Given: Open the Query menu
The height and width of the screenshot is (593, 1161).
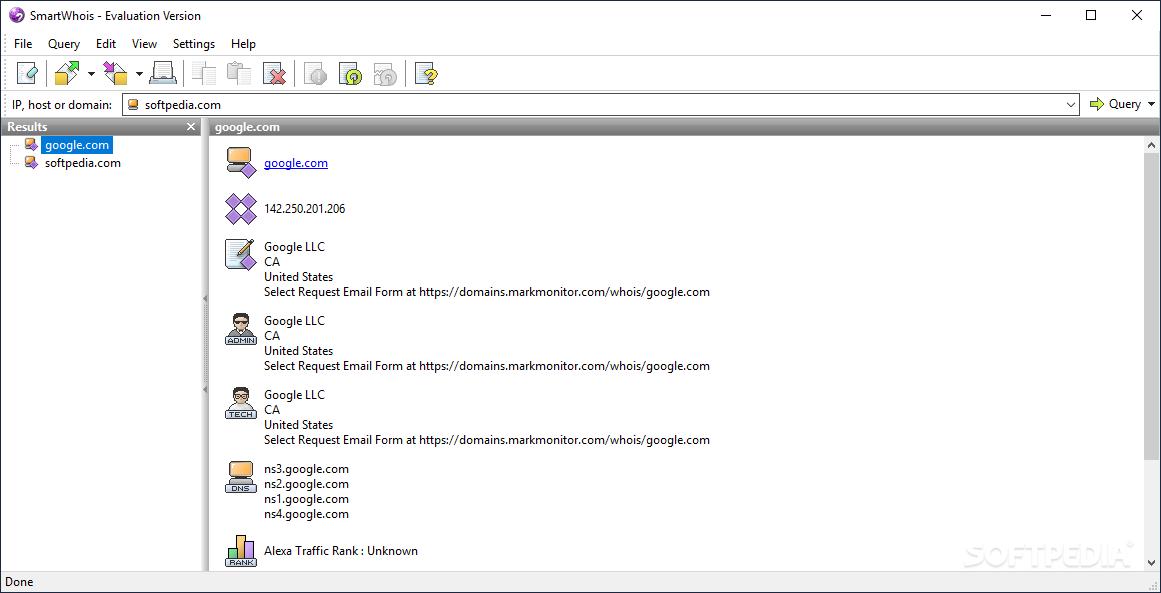Looking at the screenshot, I should (x=64, y=44).
